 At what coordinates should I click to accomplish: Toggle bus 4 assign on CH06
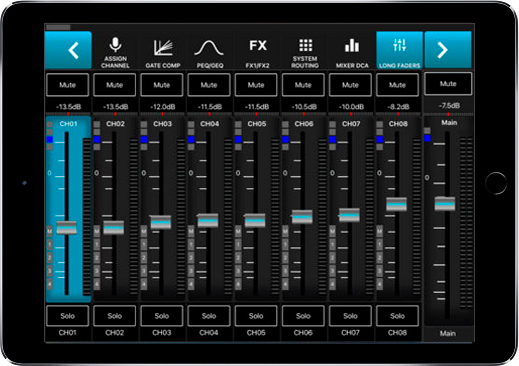(285, 284)
